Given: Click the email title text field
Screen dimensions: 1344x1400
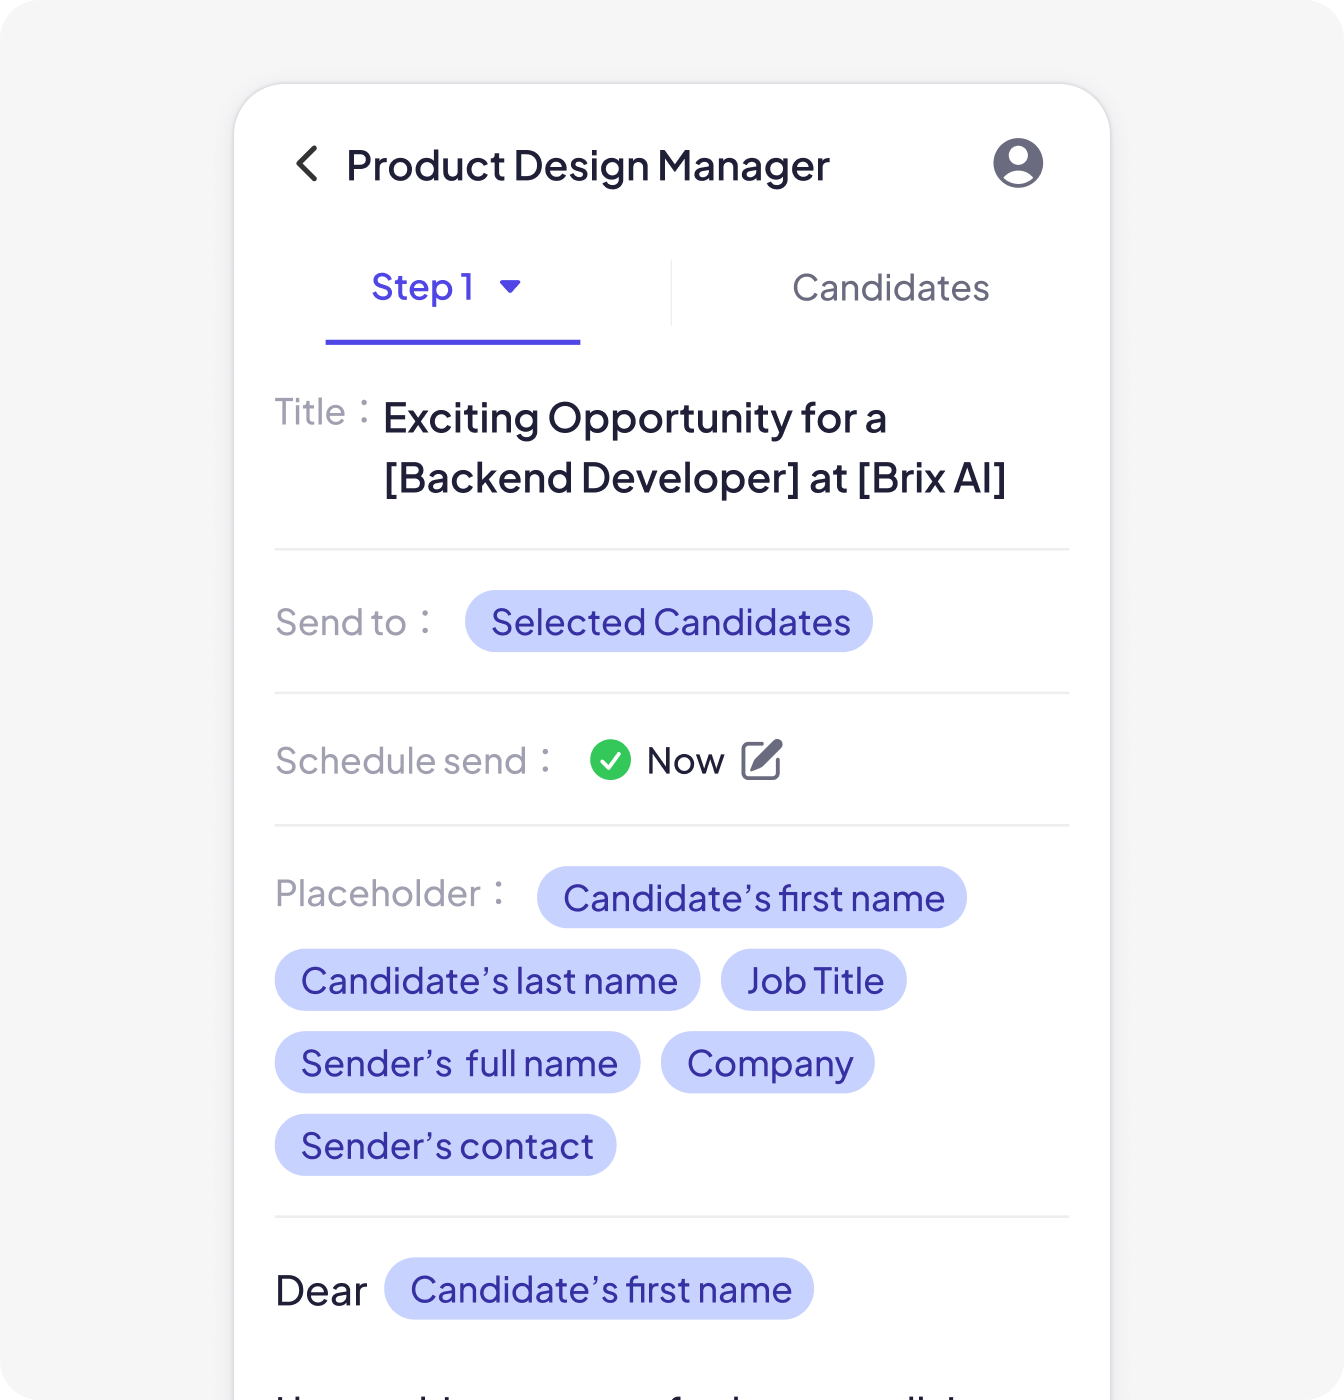Looking at the screenshot, I should coord(694,448).
